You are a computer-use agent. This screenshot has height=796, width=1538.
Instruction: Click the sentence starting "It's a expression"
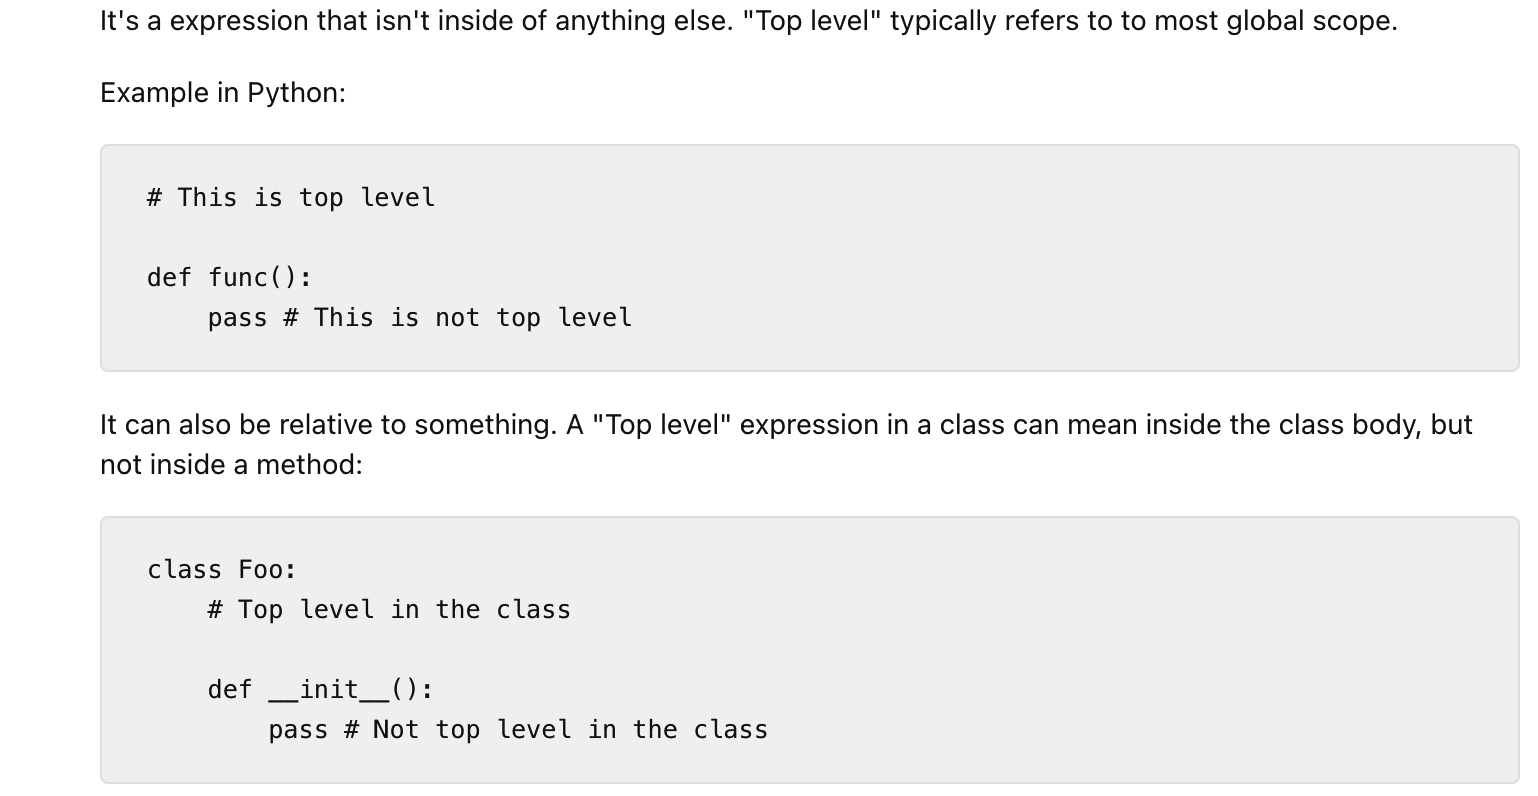pyautogui.click(x=416, y=21)
